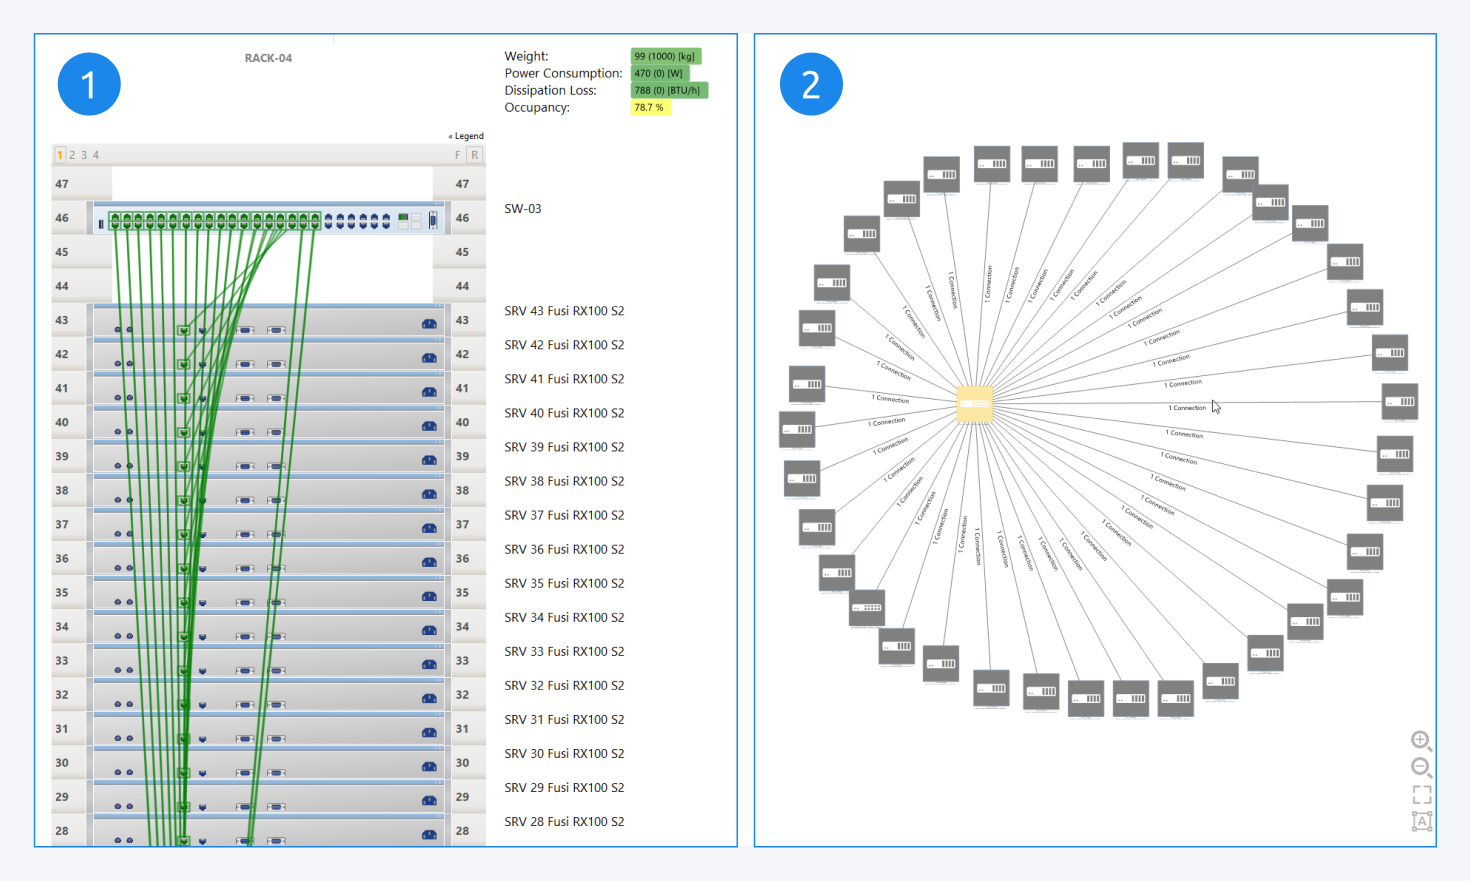1470x881 pixels.
Task: Select rack view tab 1
Action: (x=60, y=155)
